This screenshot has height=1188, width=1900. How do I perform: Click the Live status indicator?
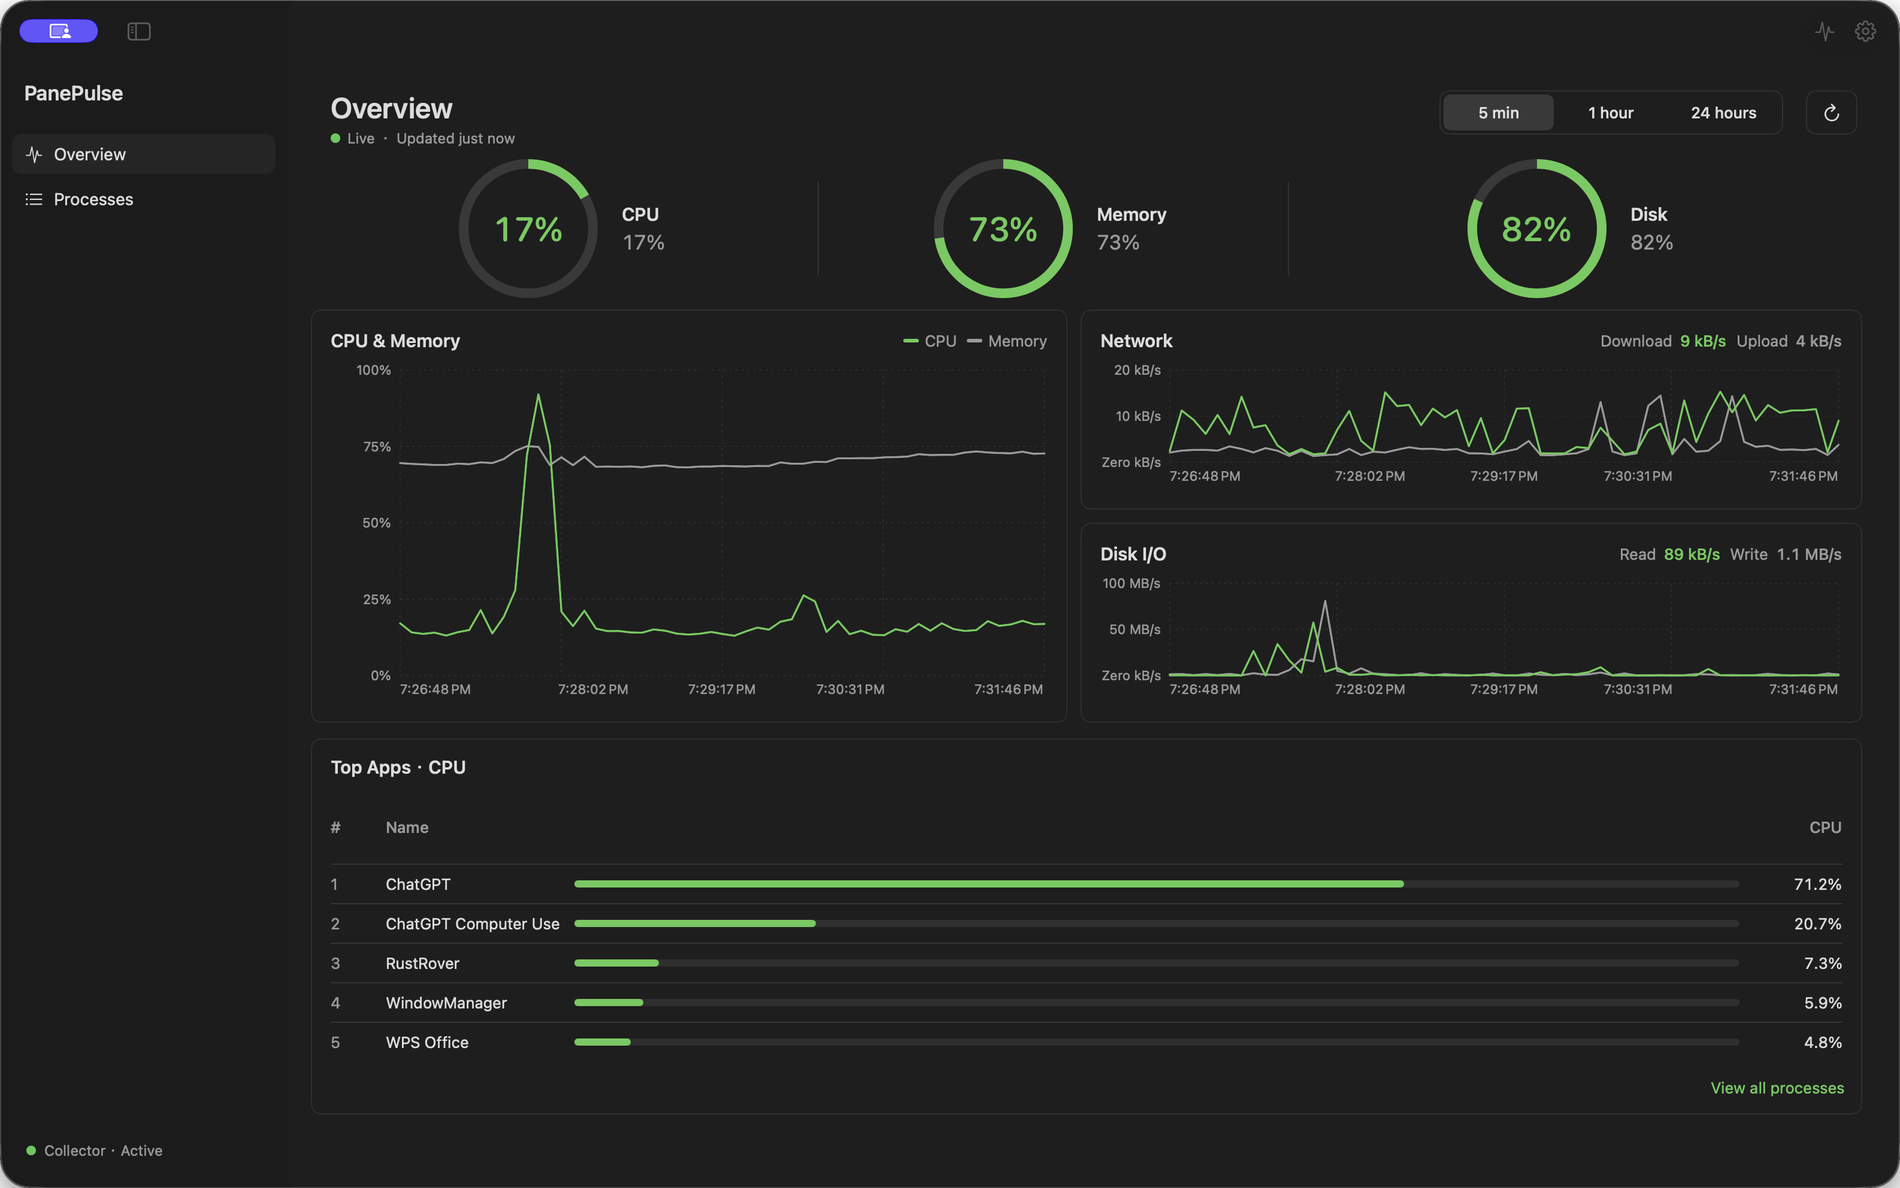[353, 138]
